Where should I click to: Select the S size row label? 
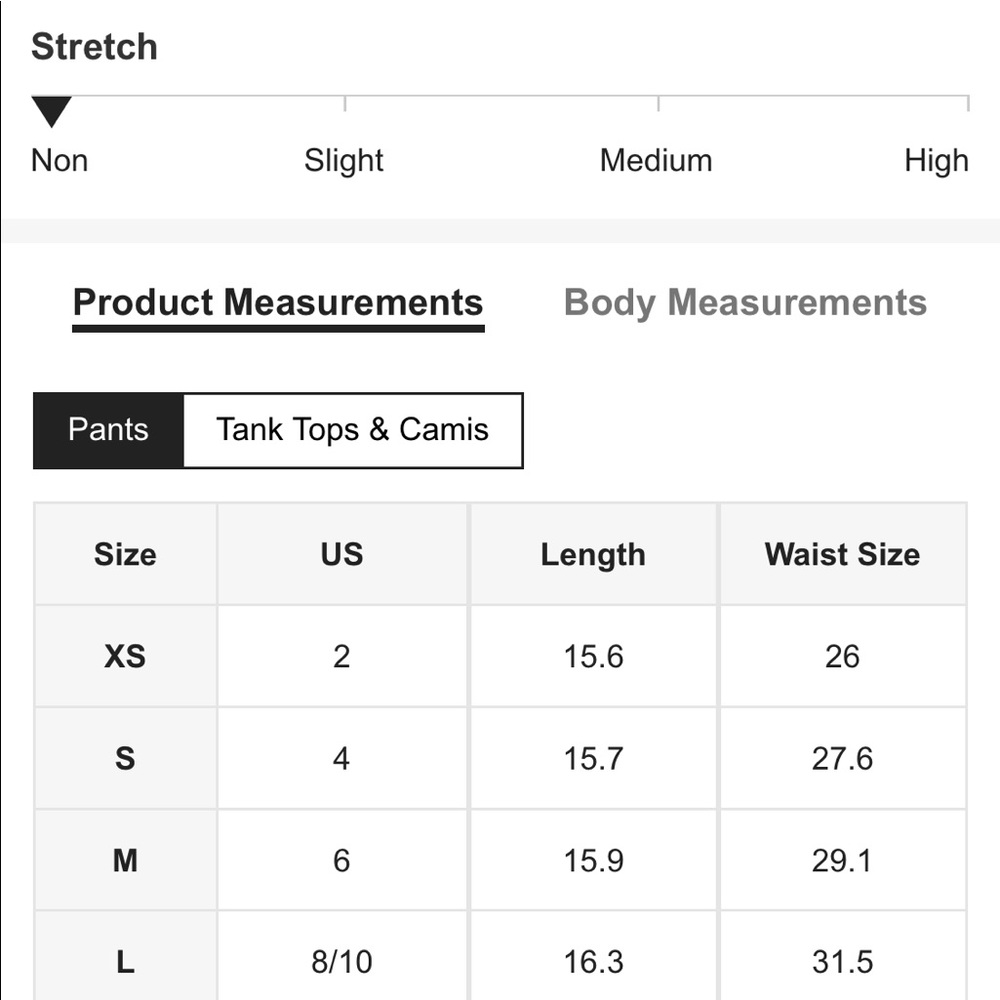[125, 758]
